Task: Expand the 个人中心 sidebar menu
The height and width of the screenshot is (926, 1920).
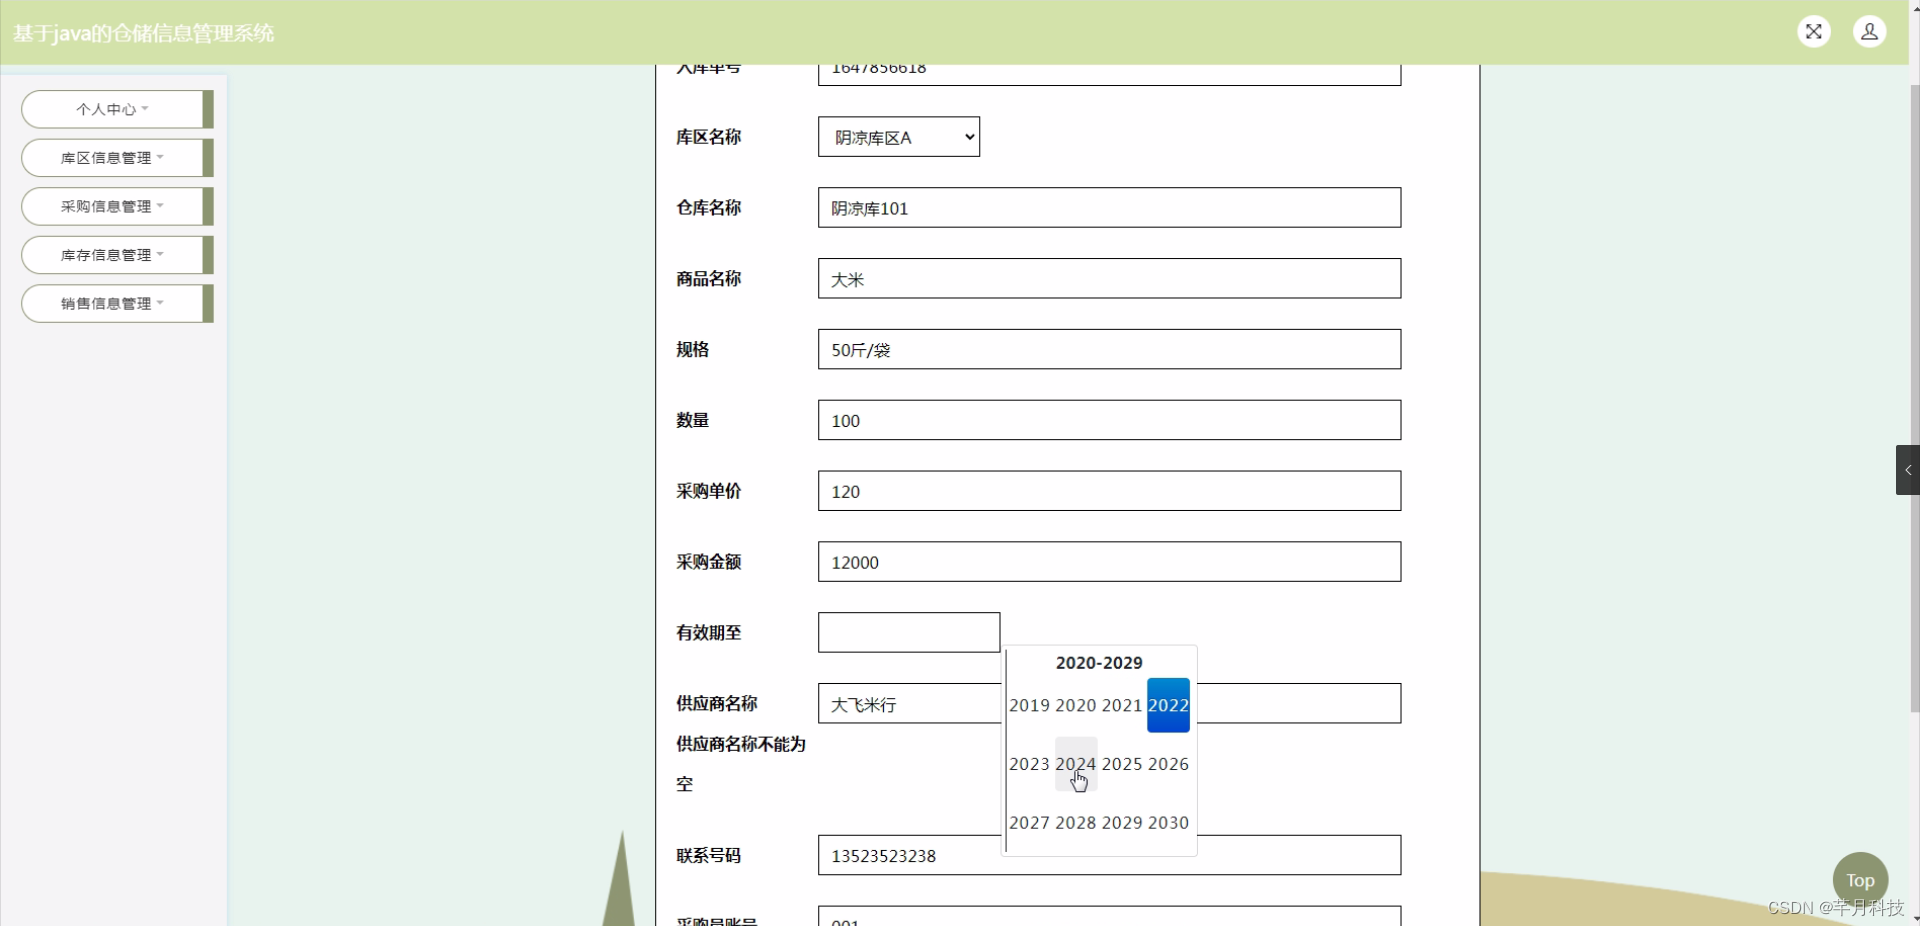Action: [112, 109]
